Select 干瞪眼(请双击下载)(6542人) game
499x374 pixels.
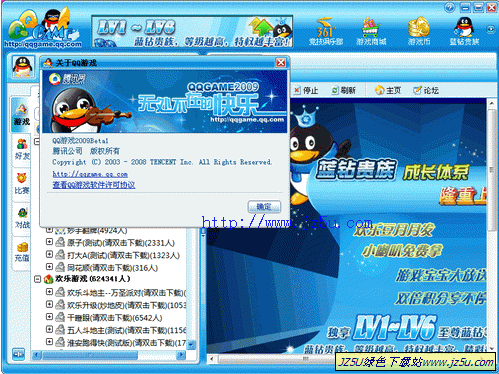point(115,318)
